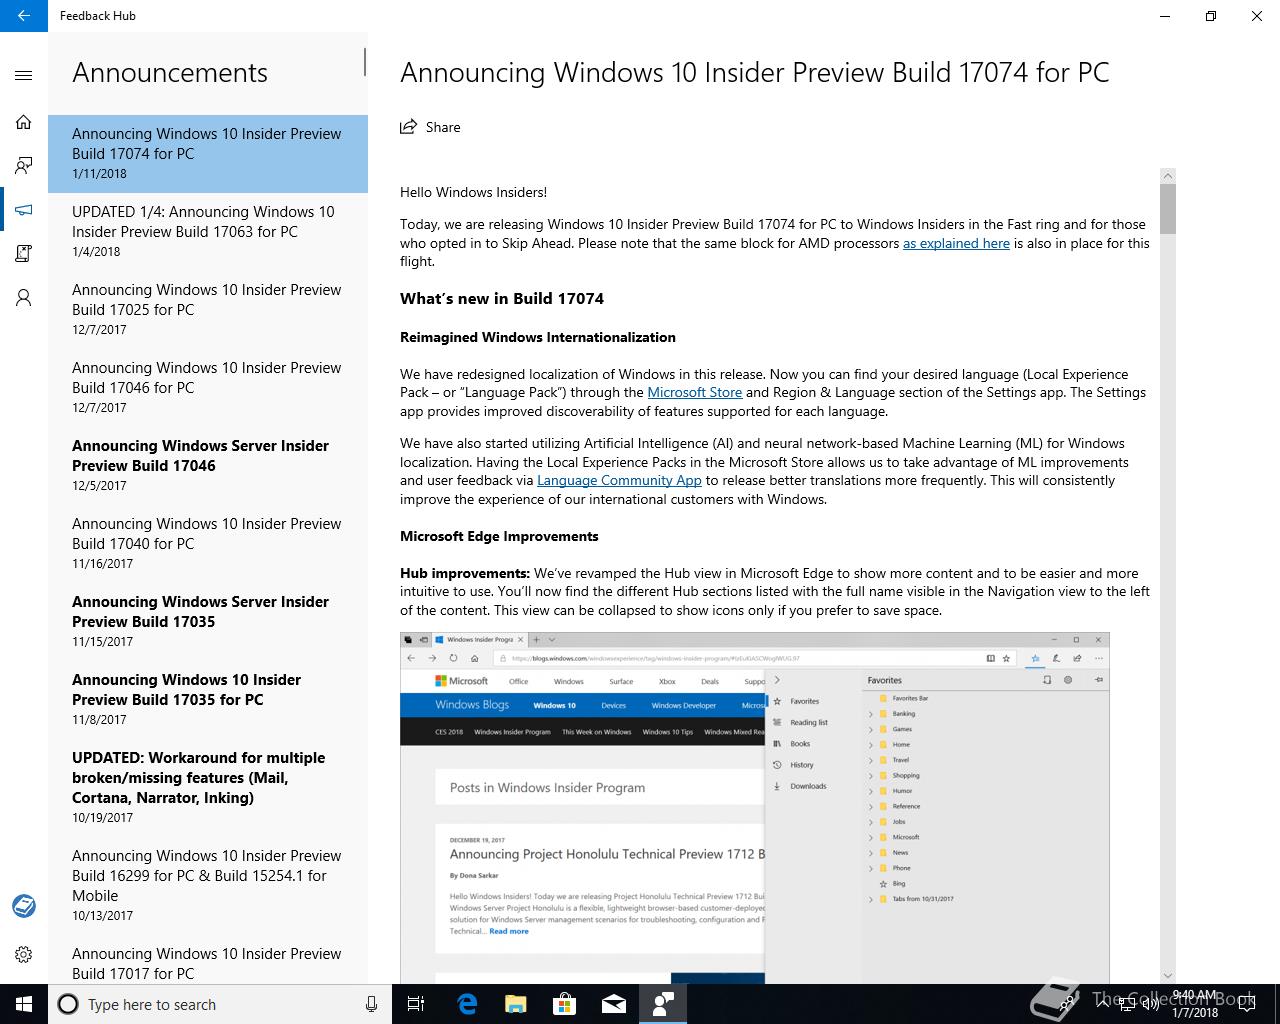1280x1024 pixels.
Task: Click article scrollbar down arrow
Action: click(1167, 975)
